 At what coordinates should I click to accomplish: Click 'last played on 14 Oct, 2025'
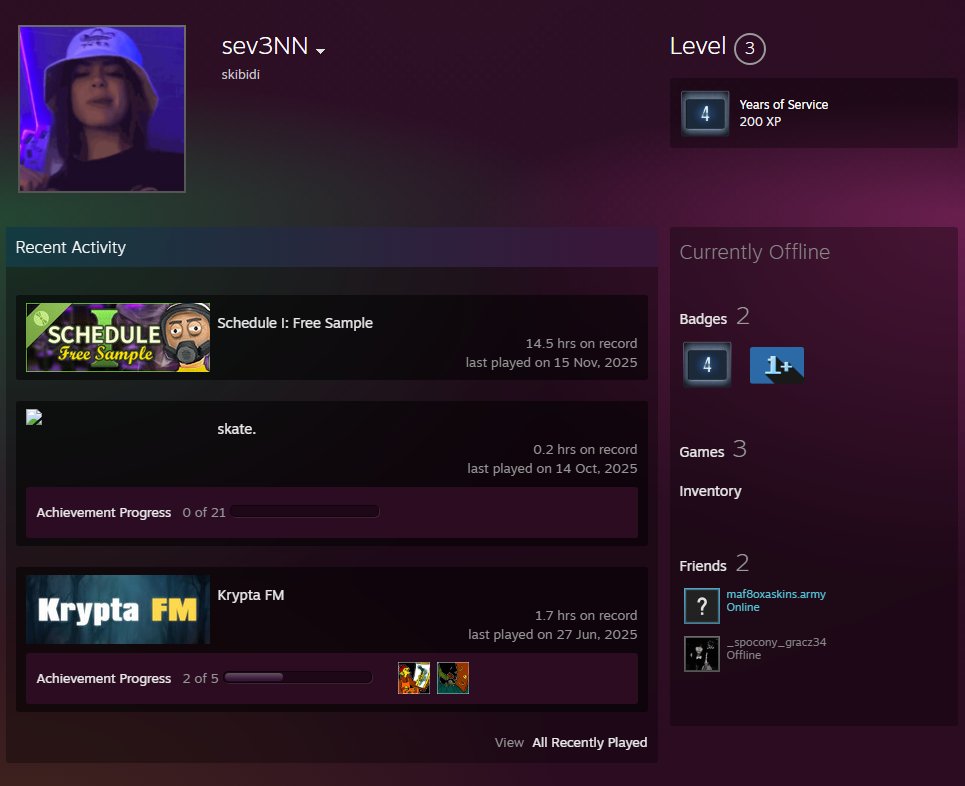[552, 468]
